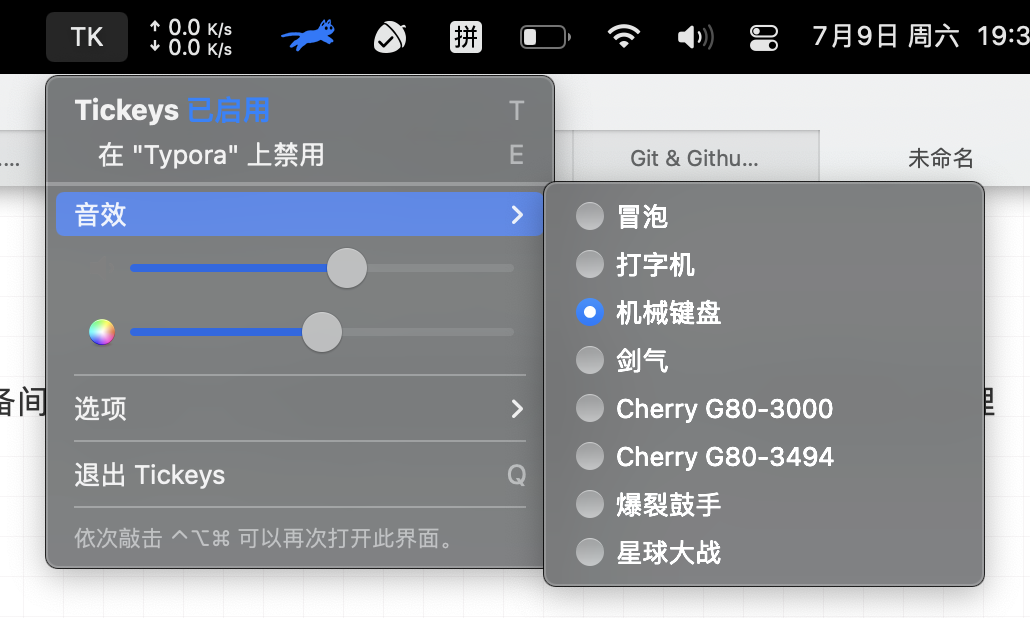Screen dimensions: 1030x618
Task: Choose 在 "Typora" 上禁用 menu entry
Action: tap(300, 155)
